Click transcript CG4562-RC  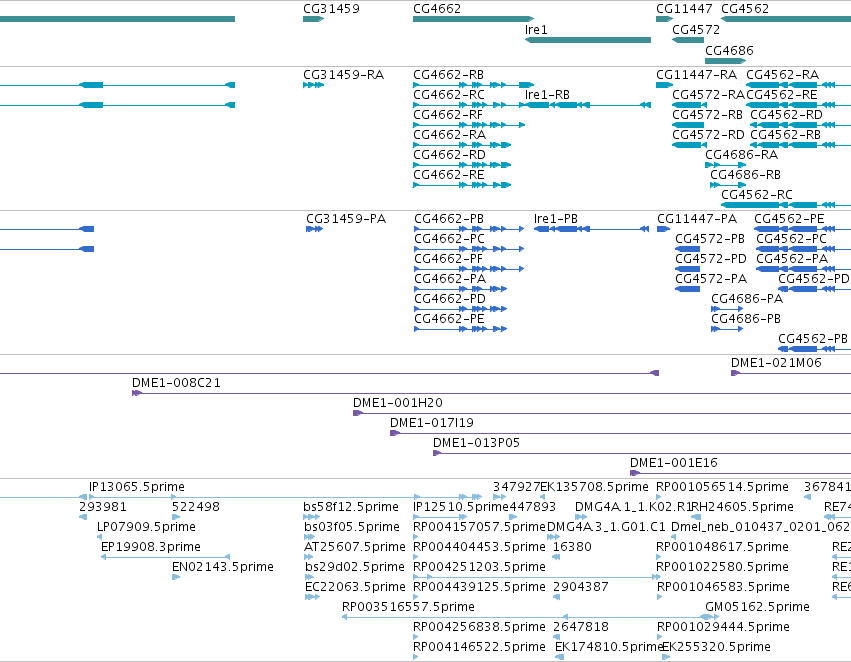tap(786, 205)
